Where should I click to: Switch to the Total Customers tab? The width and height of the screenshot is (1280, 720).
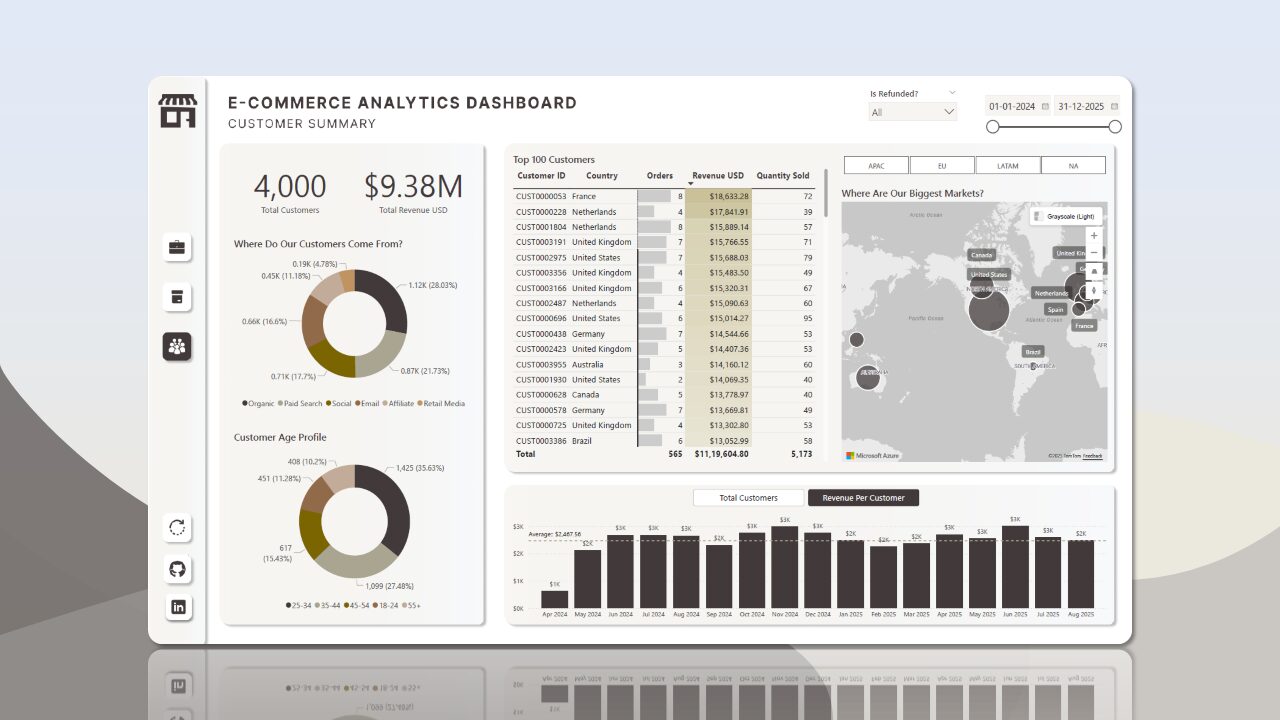749,498
